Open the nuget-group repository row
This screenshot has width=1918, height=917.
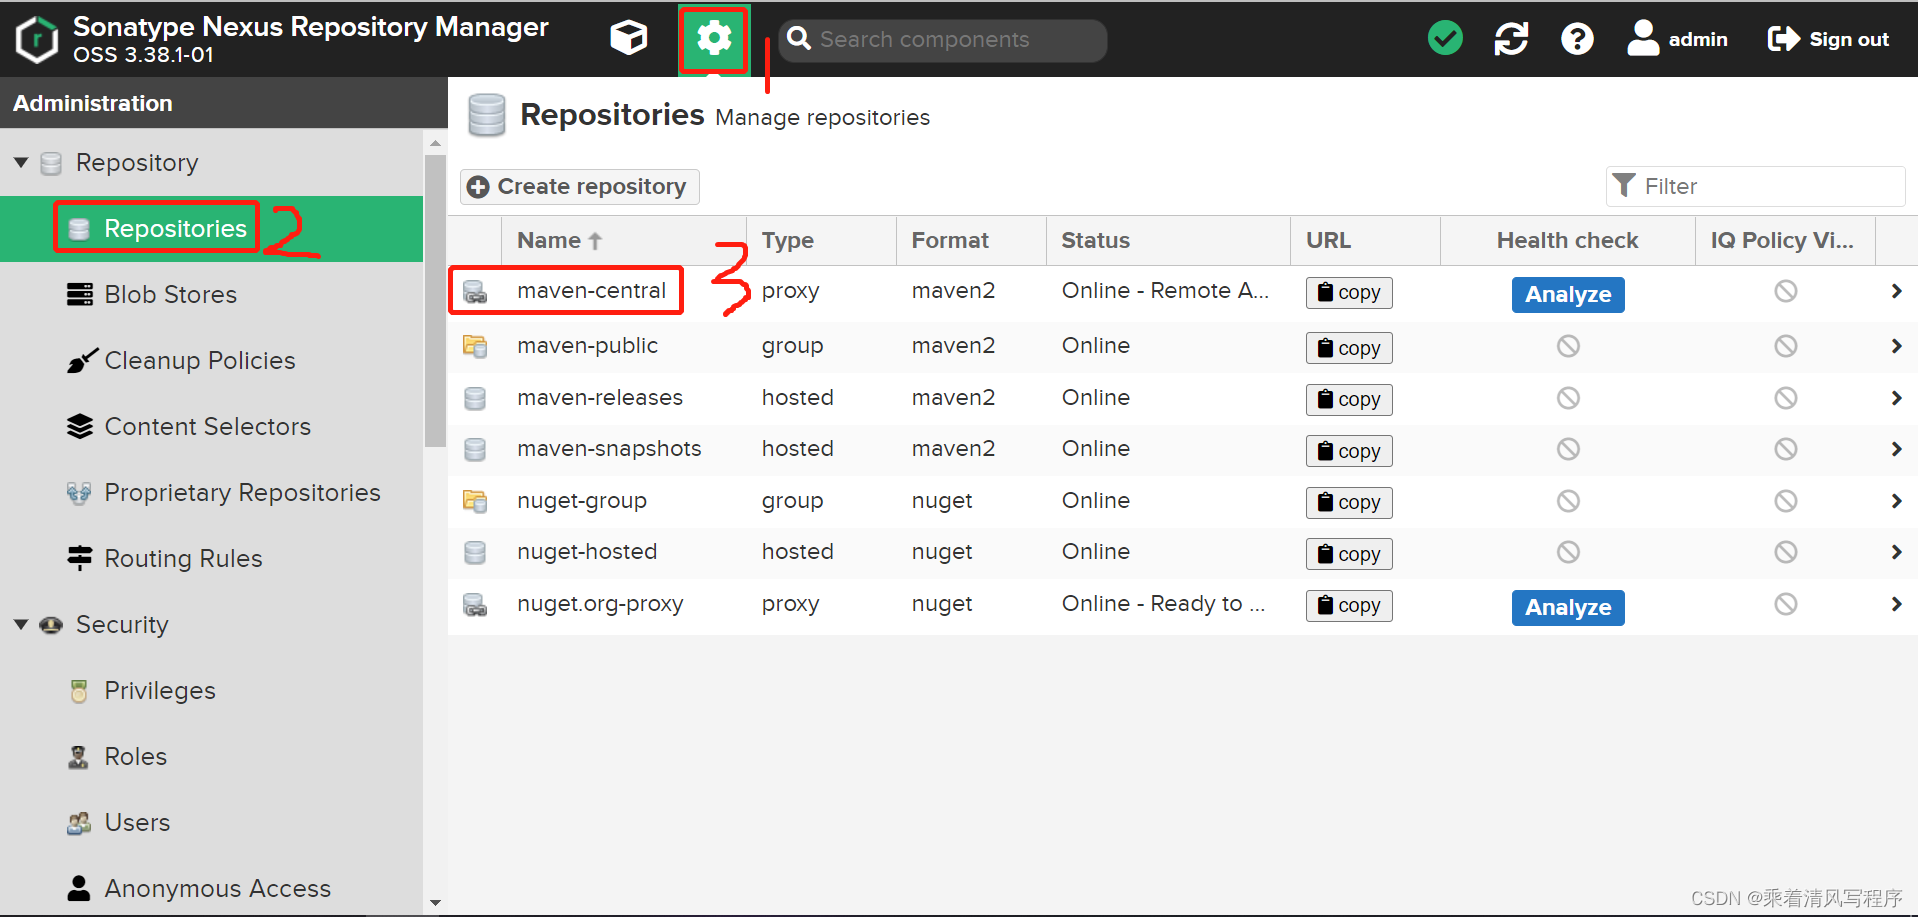(1183, 501)
